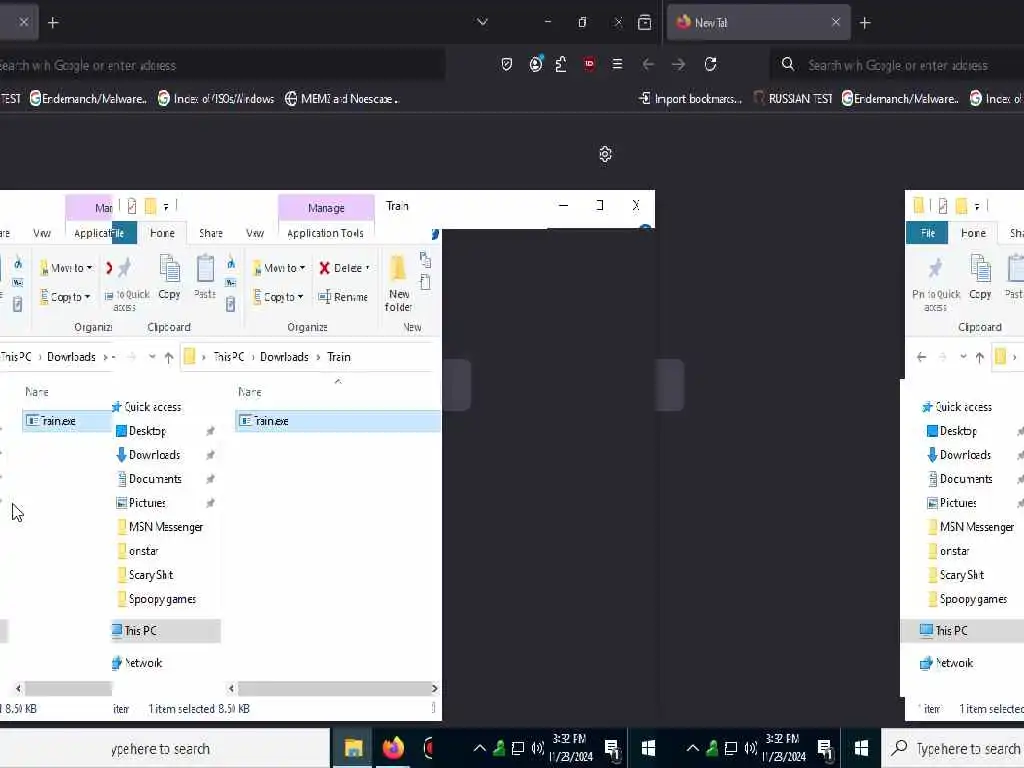Click Downloads in Train window breadcrumb
This screenshot has height=768, width=1024.
[x=284, y=357]
